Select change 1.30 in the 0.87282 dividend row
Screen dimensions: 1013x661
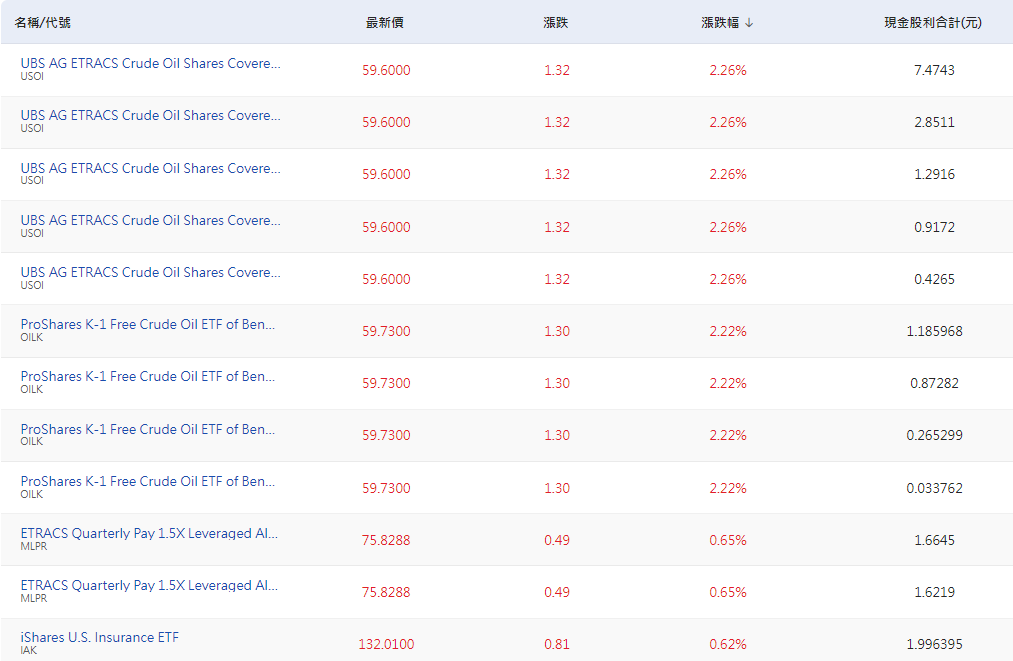pyautogui.click(x=557, y=383)
